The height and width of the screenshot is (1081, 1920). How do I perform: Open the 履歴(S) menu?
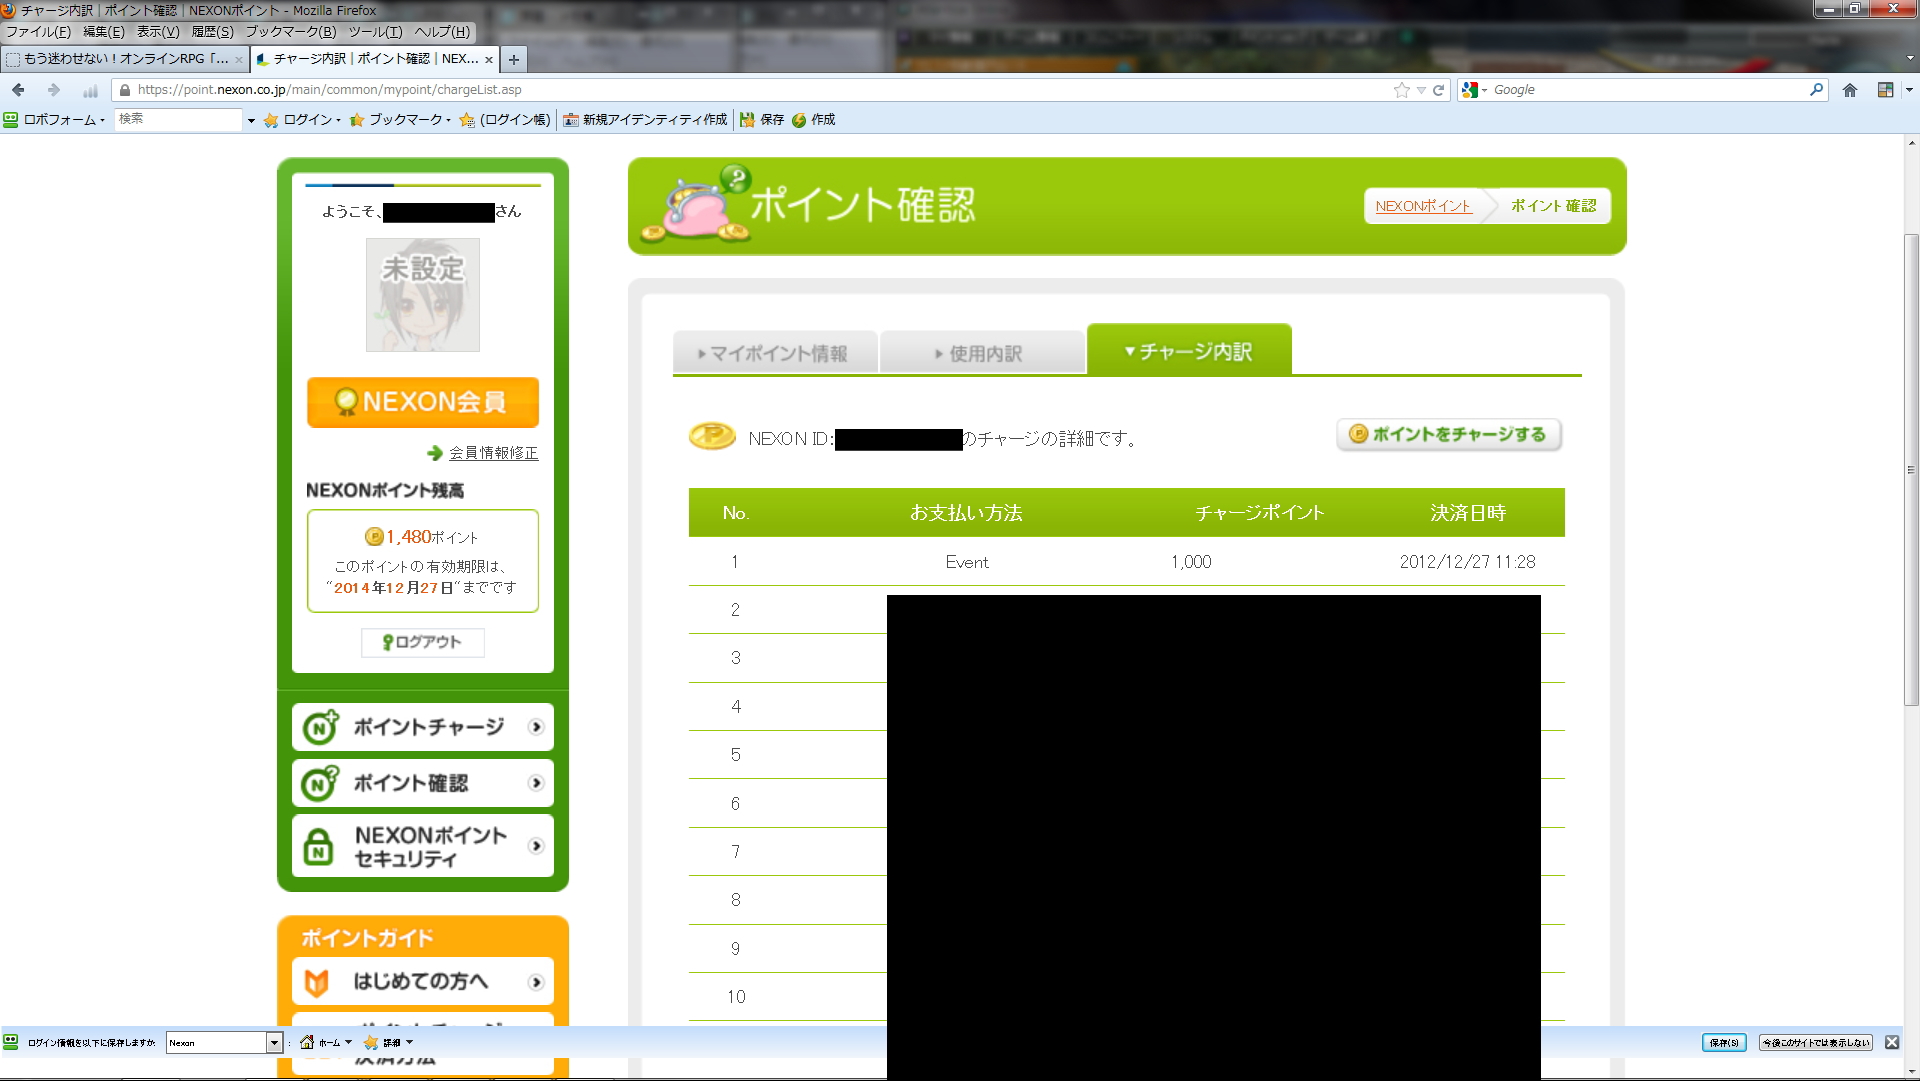[212, 32]
